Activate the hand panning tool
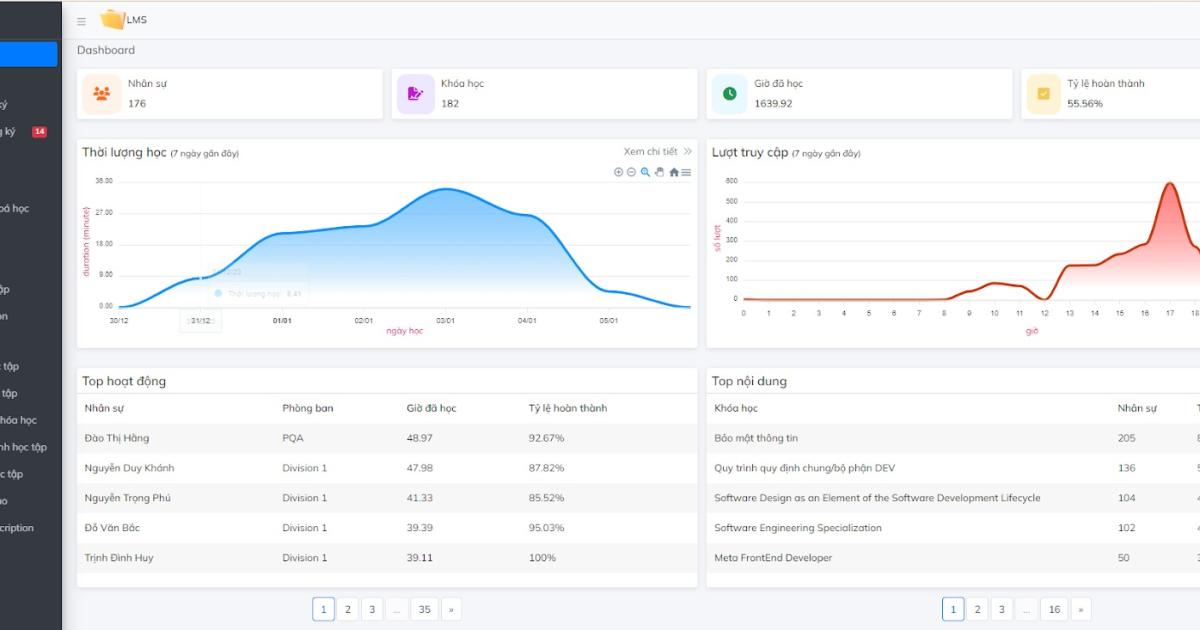The width and height of the screenshot is (1200, 630). tap(659, 172)
